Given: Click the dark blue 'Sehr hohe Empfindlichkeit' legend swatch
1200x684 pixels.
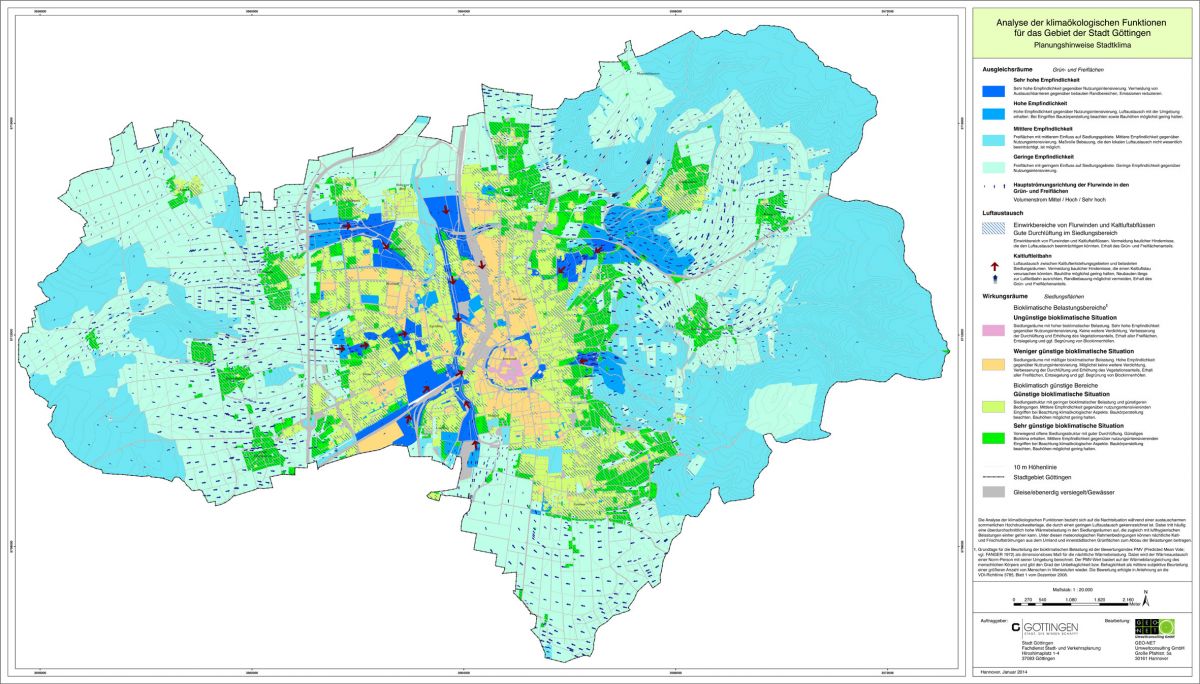Looking at the screenshot, I should [993, 91].
